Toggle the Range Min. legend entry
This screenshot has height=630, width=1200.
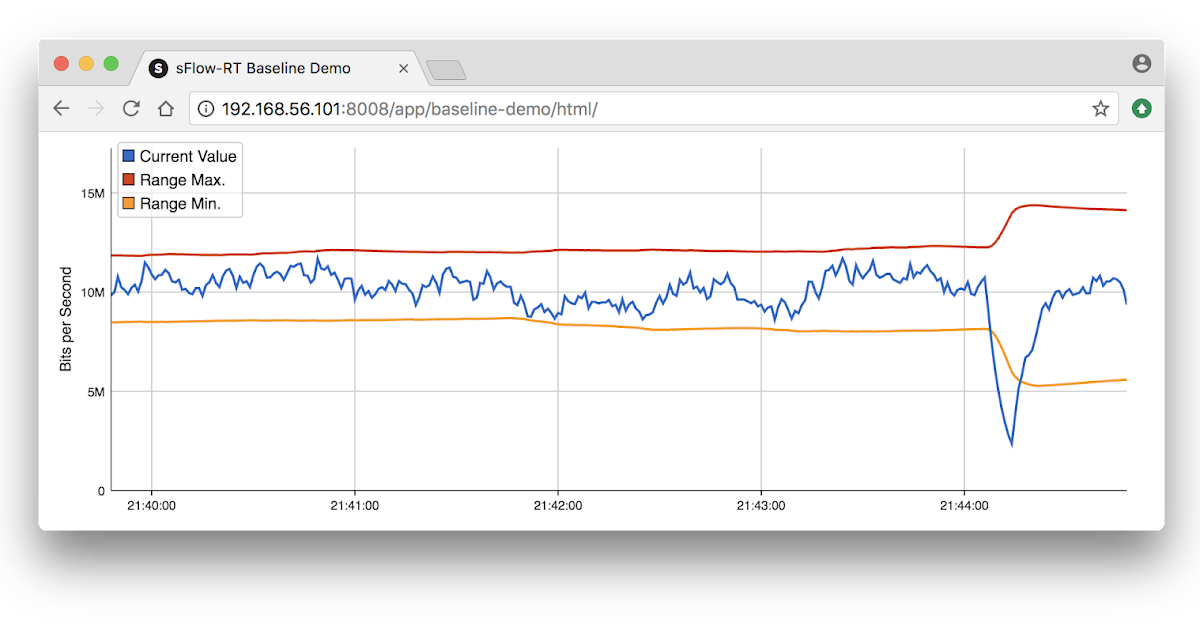point(183,203)
